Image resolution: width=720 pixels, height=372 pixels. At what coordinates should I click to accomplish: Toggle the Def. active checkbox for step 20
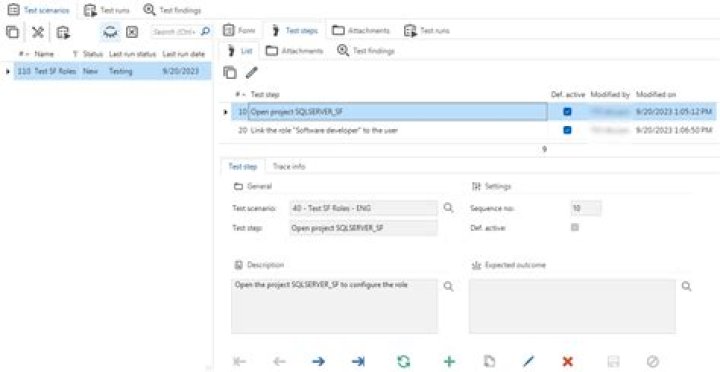pos(568,130)
